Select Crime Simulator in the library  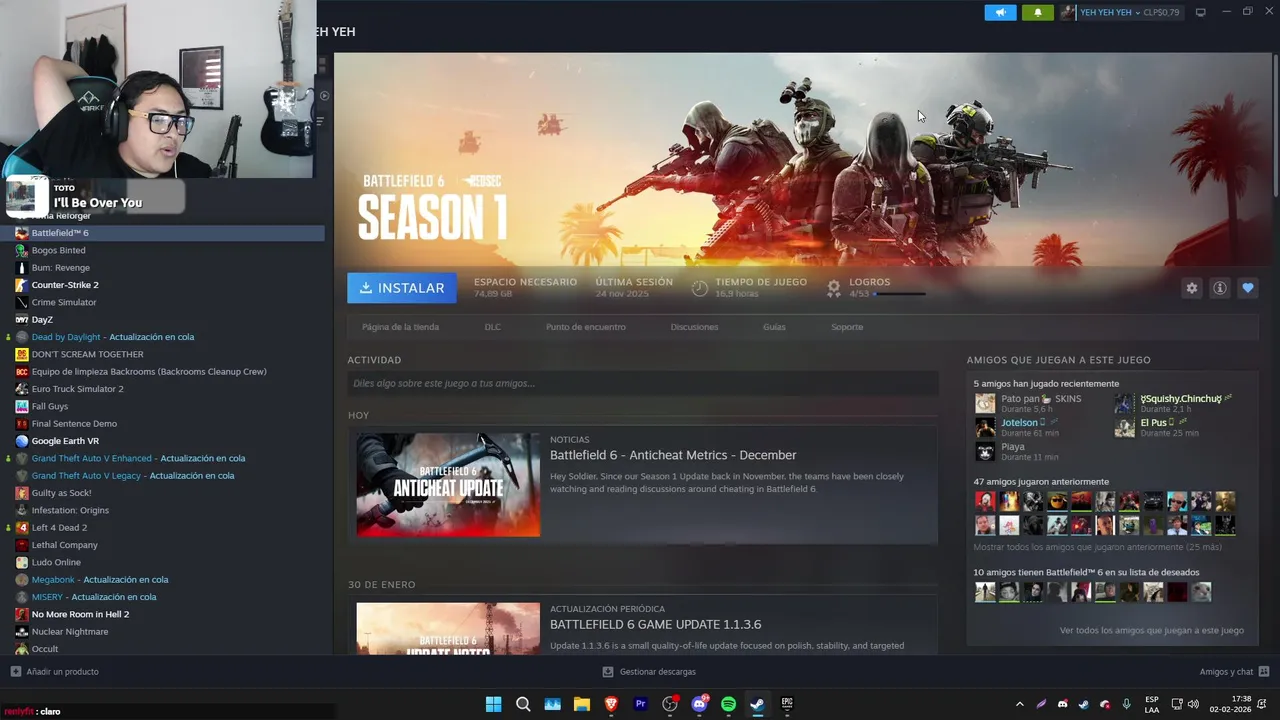[162, 302]
